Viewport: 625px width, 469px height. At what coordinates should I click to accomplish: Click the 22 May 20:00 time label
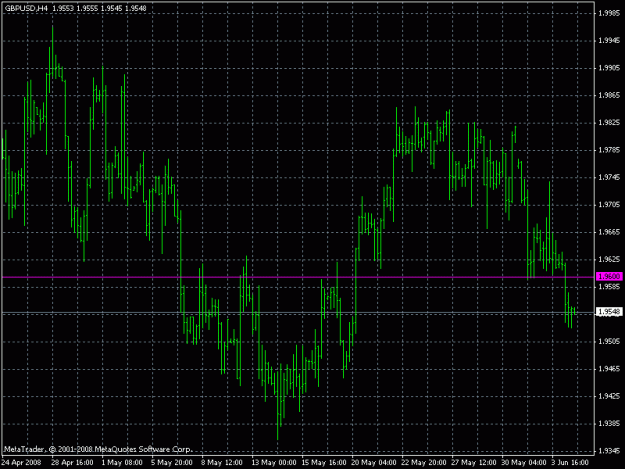(x=424, y=463)
